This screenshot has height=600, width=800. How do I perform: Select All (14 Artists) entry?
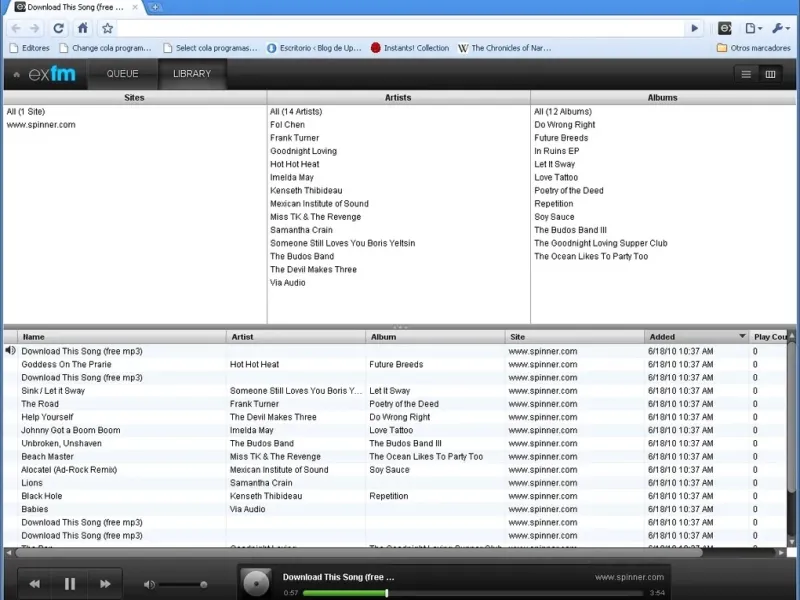296,111
